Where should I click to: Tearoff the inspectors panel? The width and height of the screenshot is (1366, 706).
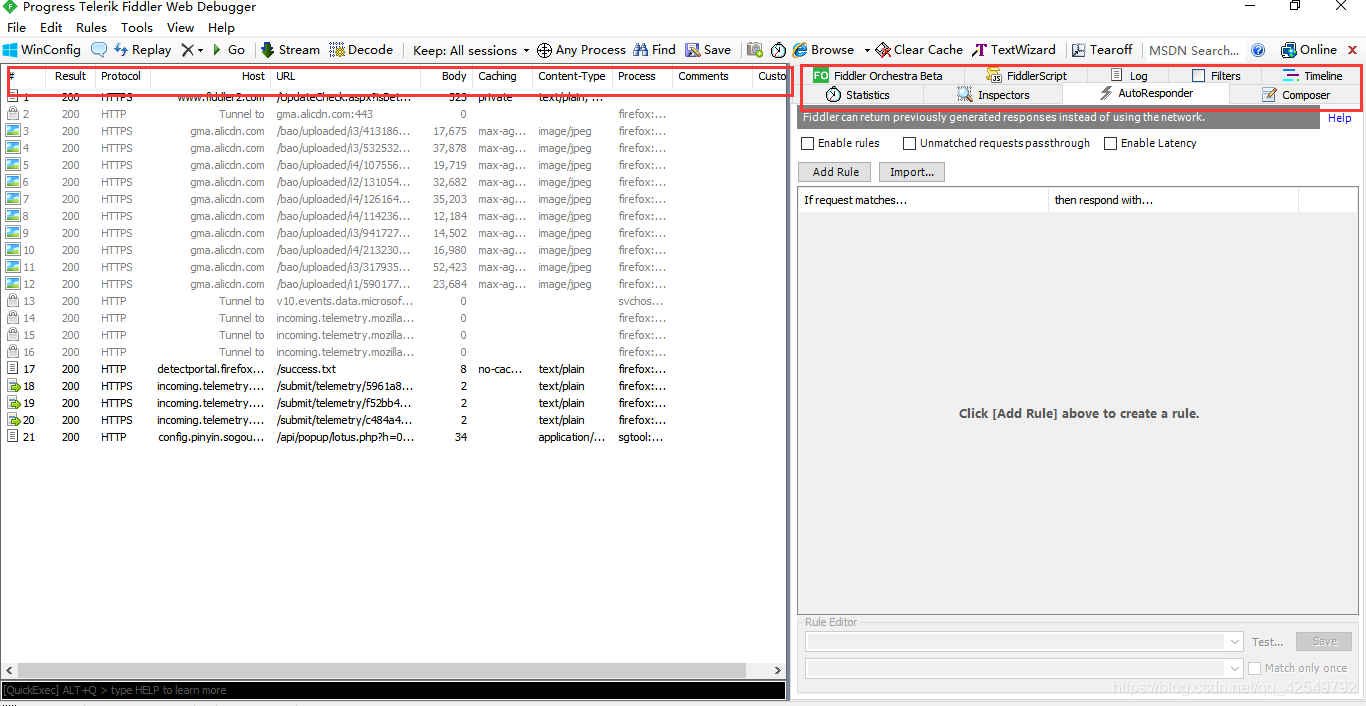(1102, 50)
